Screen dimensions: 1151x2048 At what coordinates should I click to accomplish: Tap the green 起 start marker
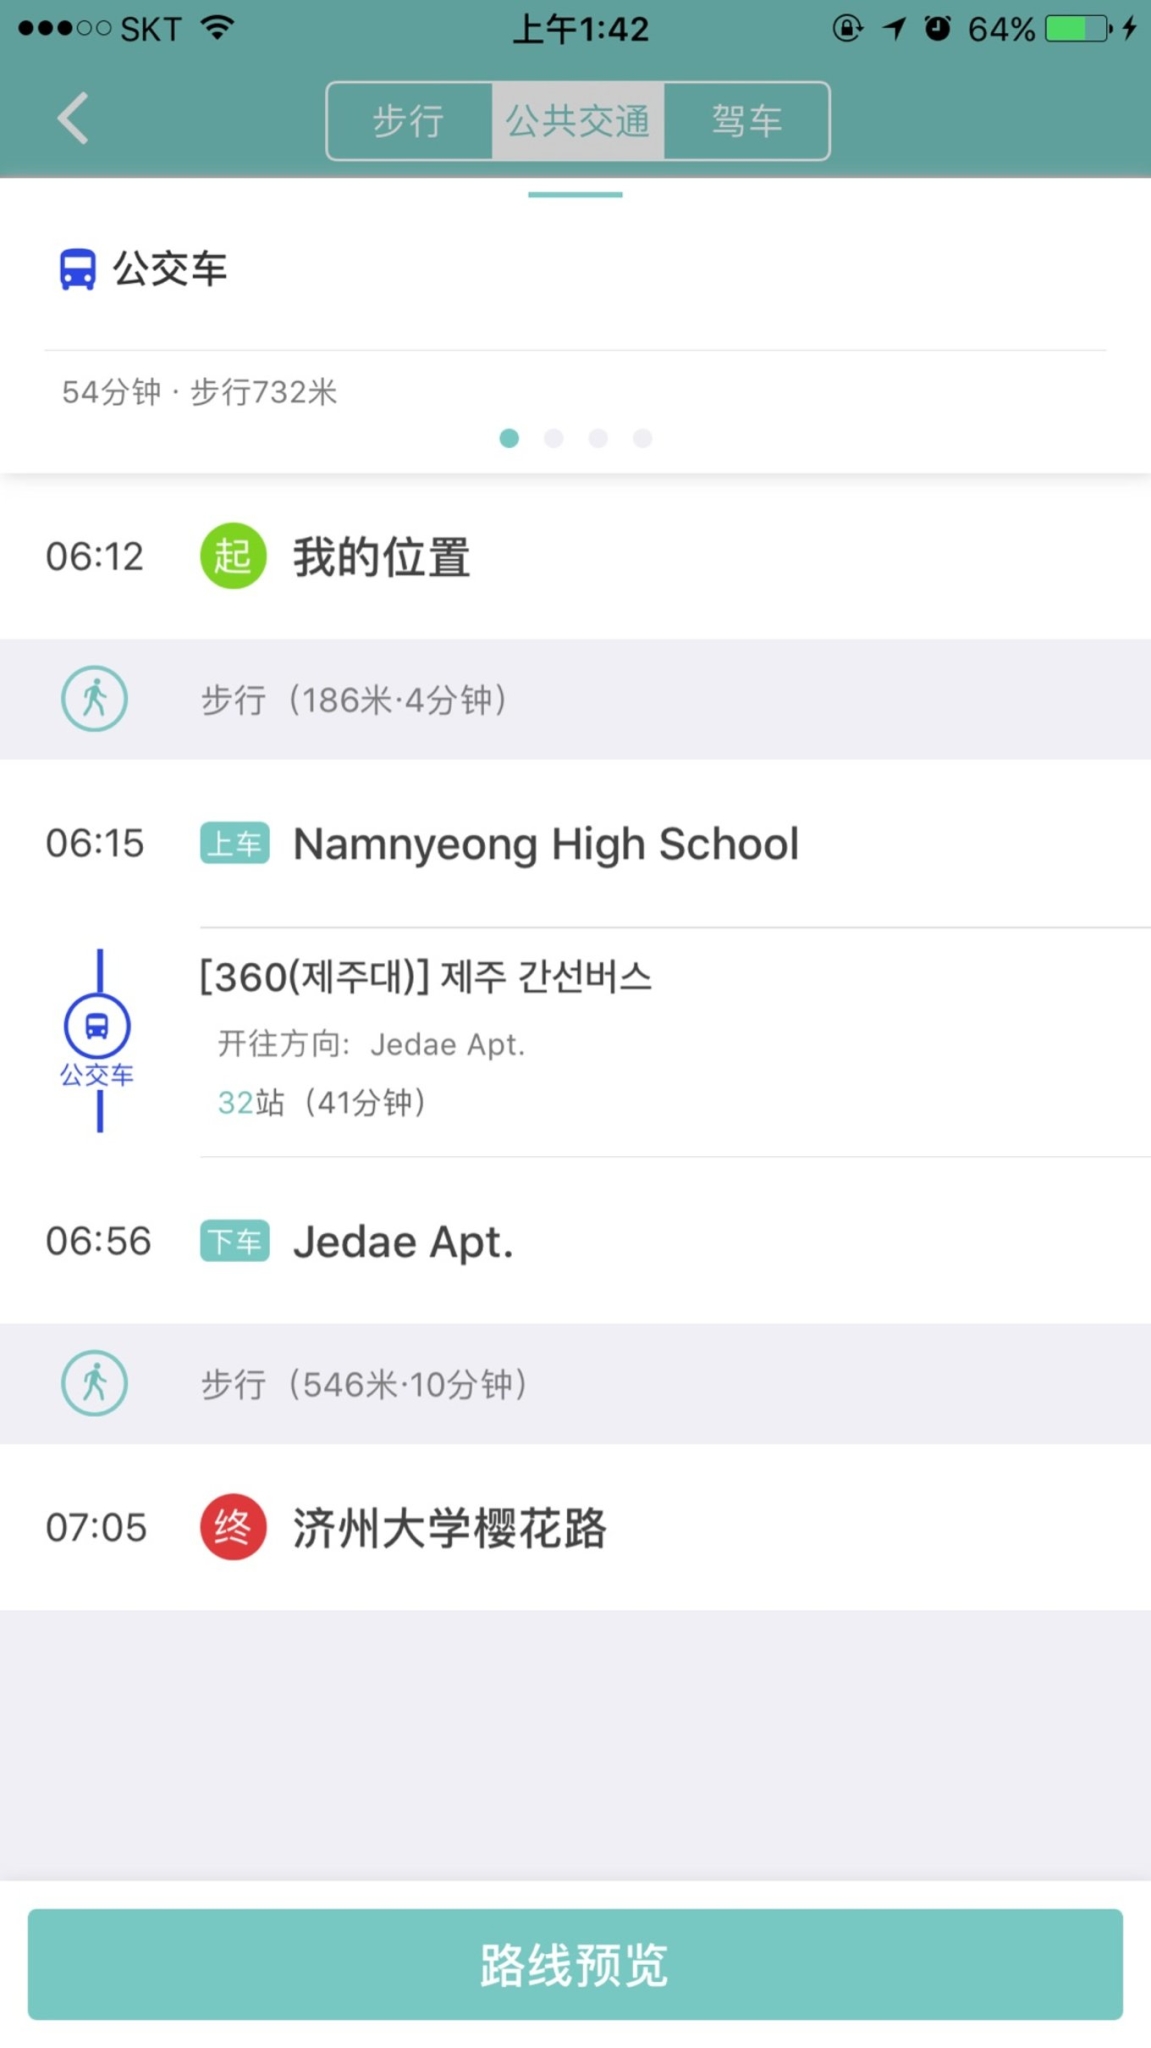click(x=233, y=556)
